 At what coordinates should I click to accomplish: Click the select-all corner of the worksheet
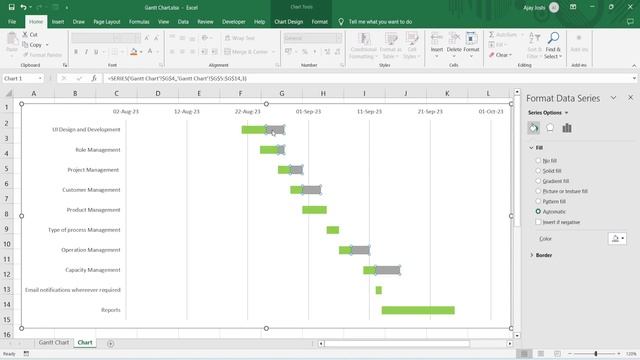tap(8, 93)
